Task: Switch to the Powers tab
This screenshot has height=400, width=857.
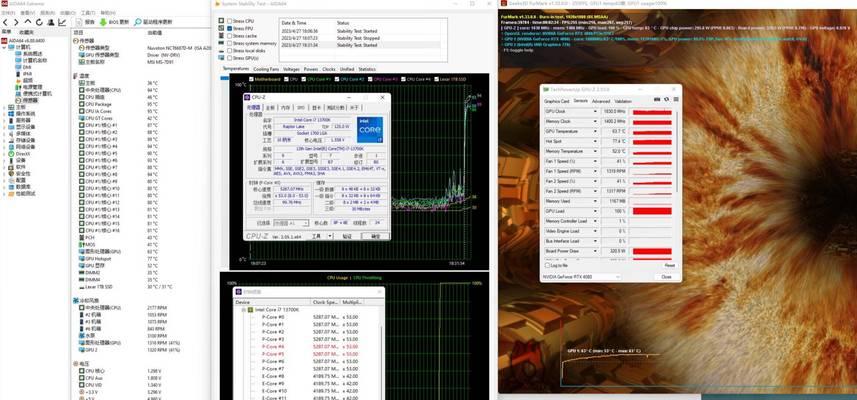Action: 311,69
